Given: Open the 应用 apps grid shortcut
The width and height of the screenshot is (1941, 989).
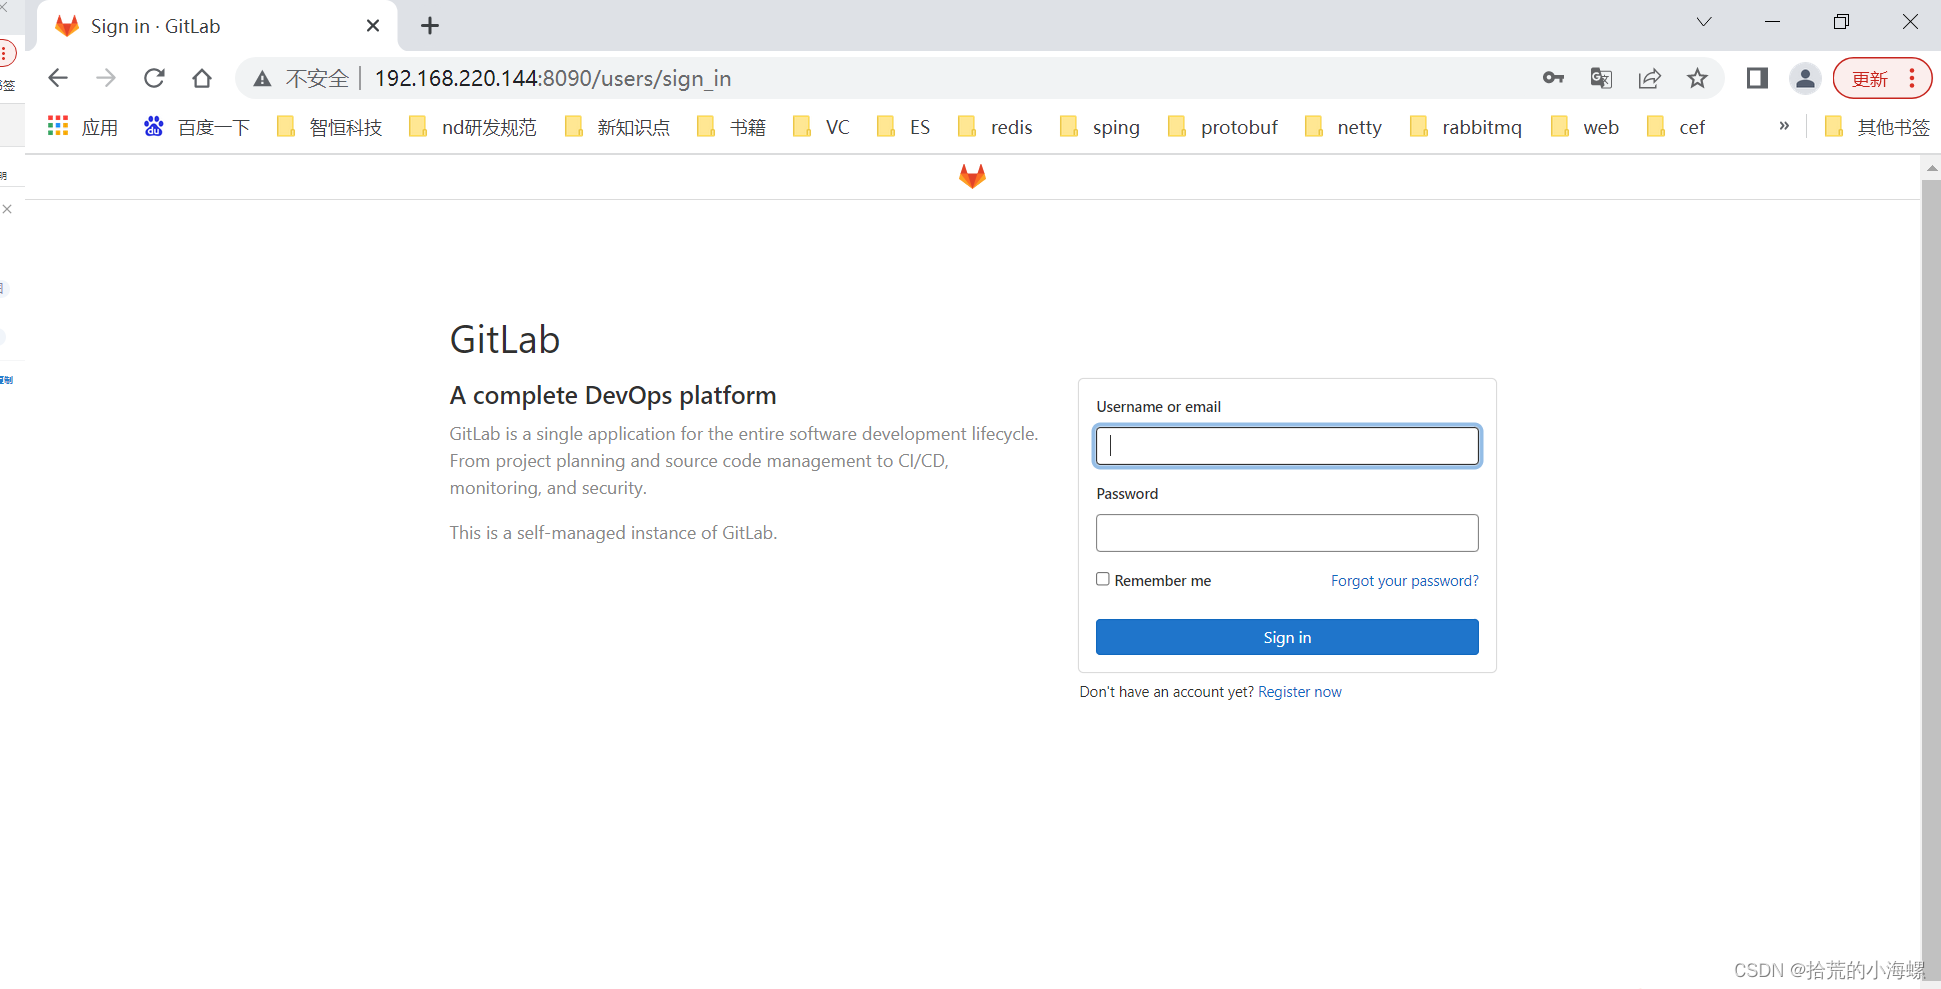Looking at the screenshot, I should click(x=83, y=127).
